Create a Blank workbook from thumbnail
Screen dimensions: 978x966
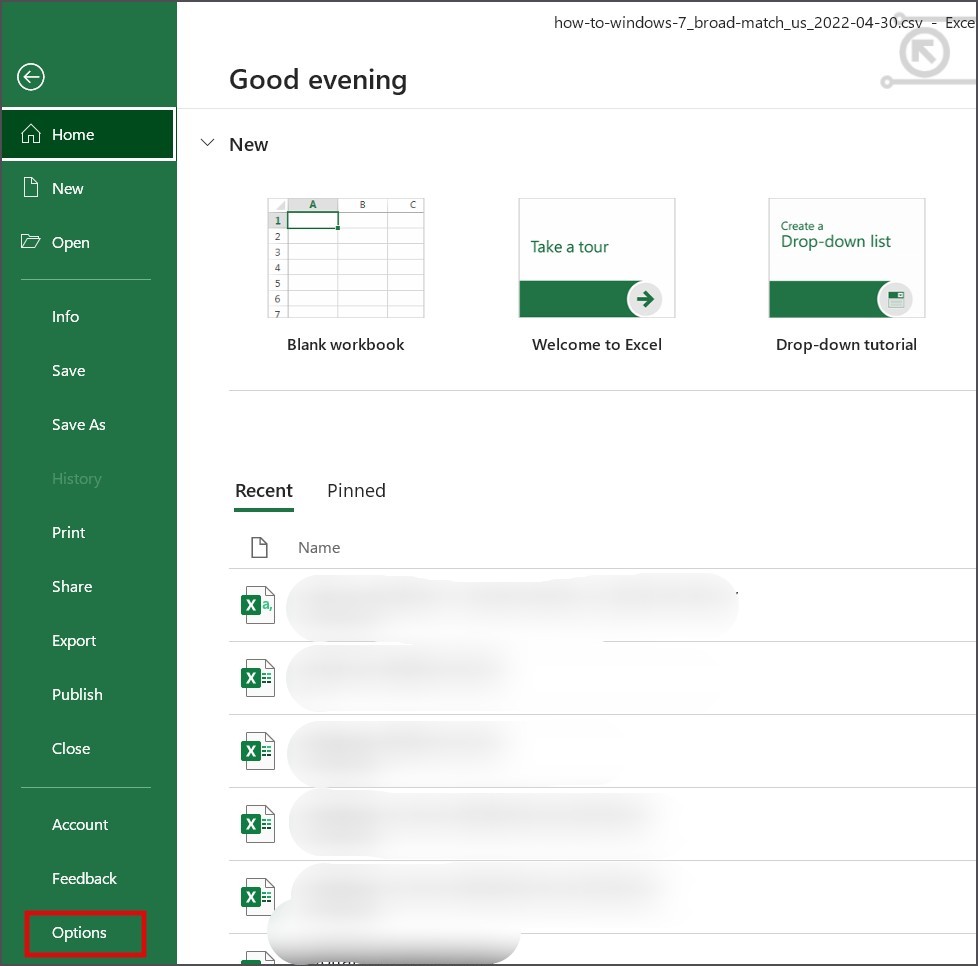click(346, 258)
